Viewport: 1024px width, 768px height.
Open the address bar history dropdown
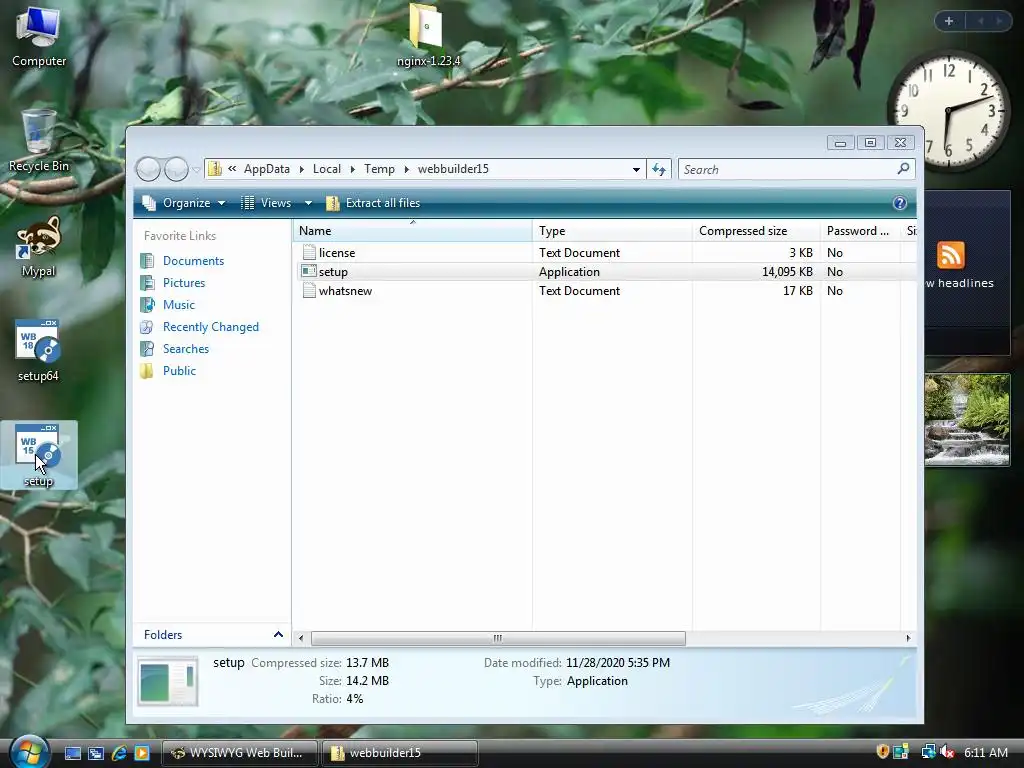635,169
